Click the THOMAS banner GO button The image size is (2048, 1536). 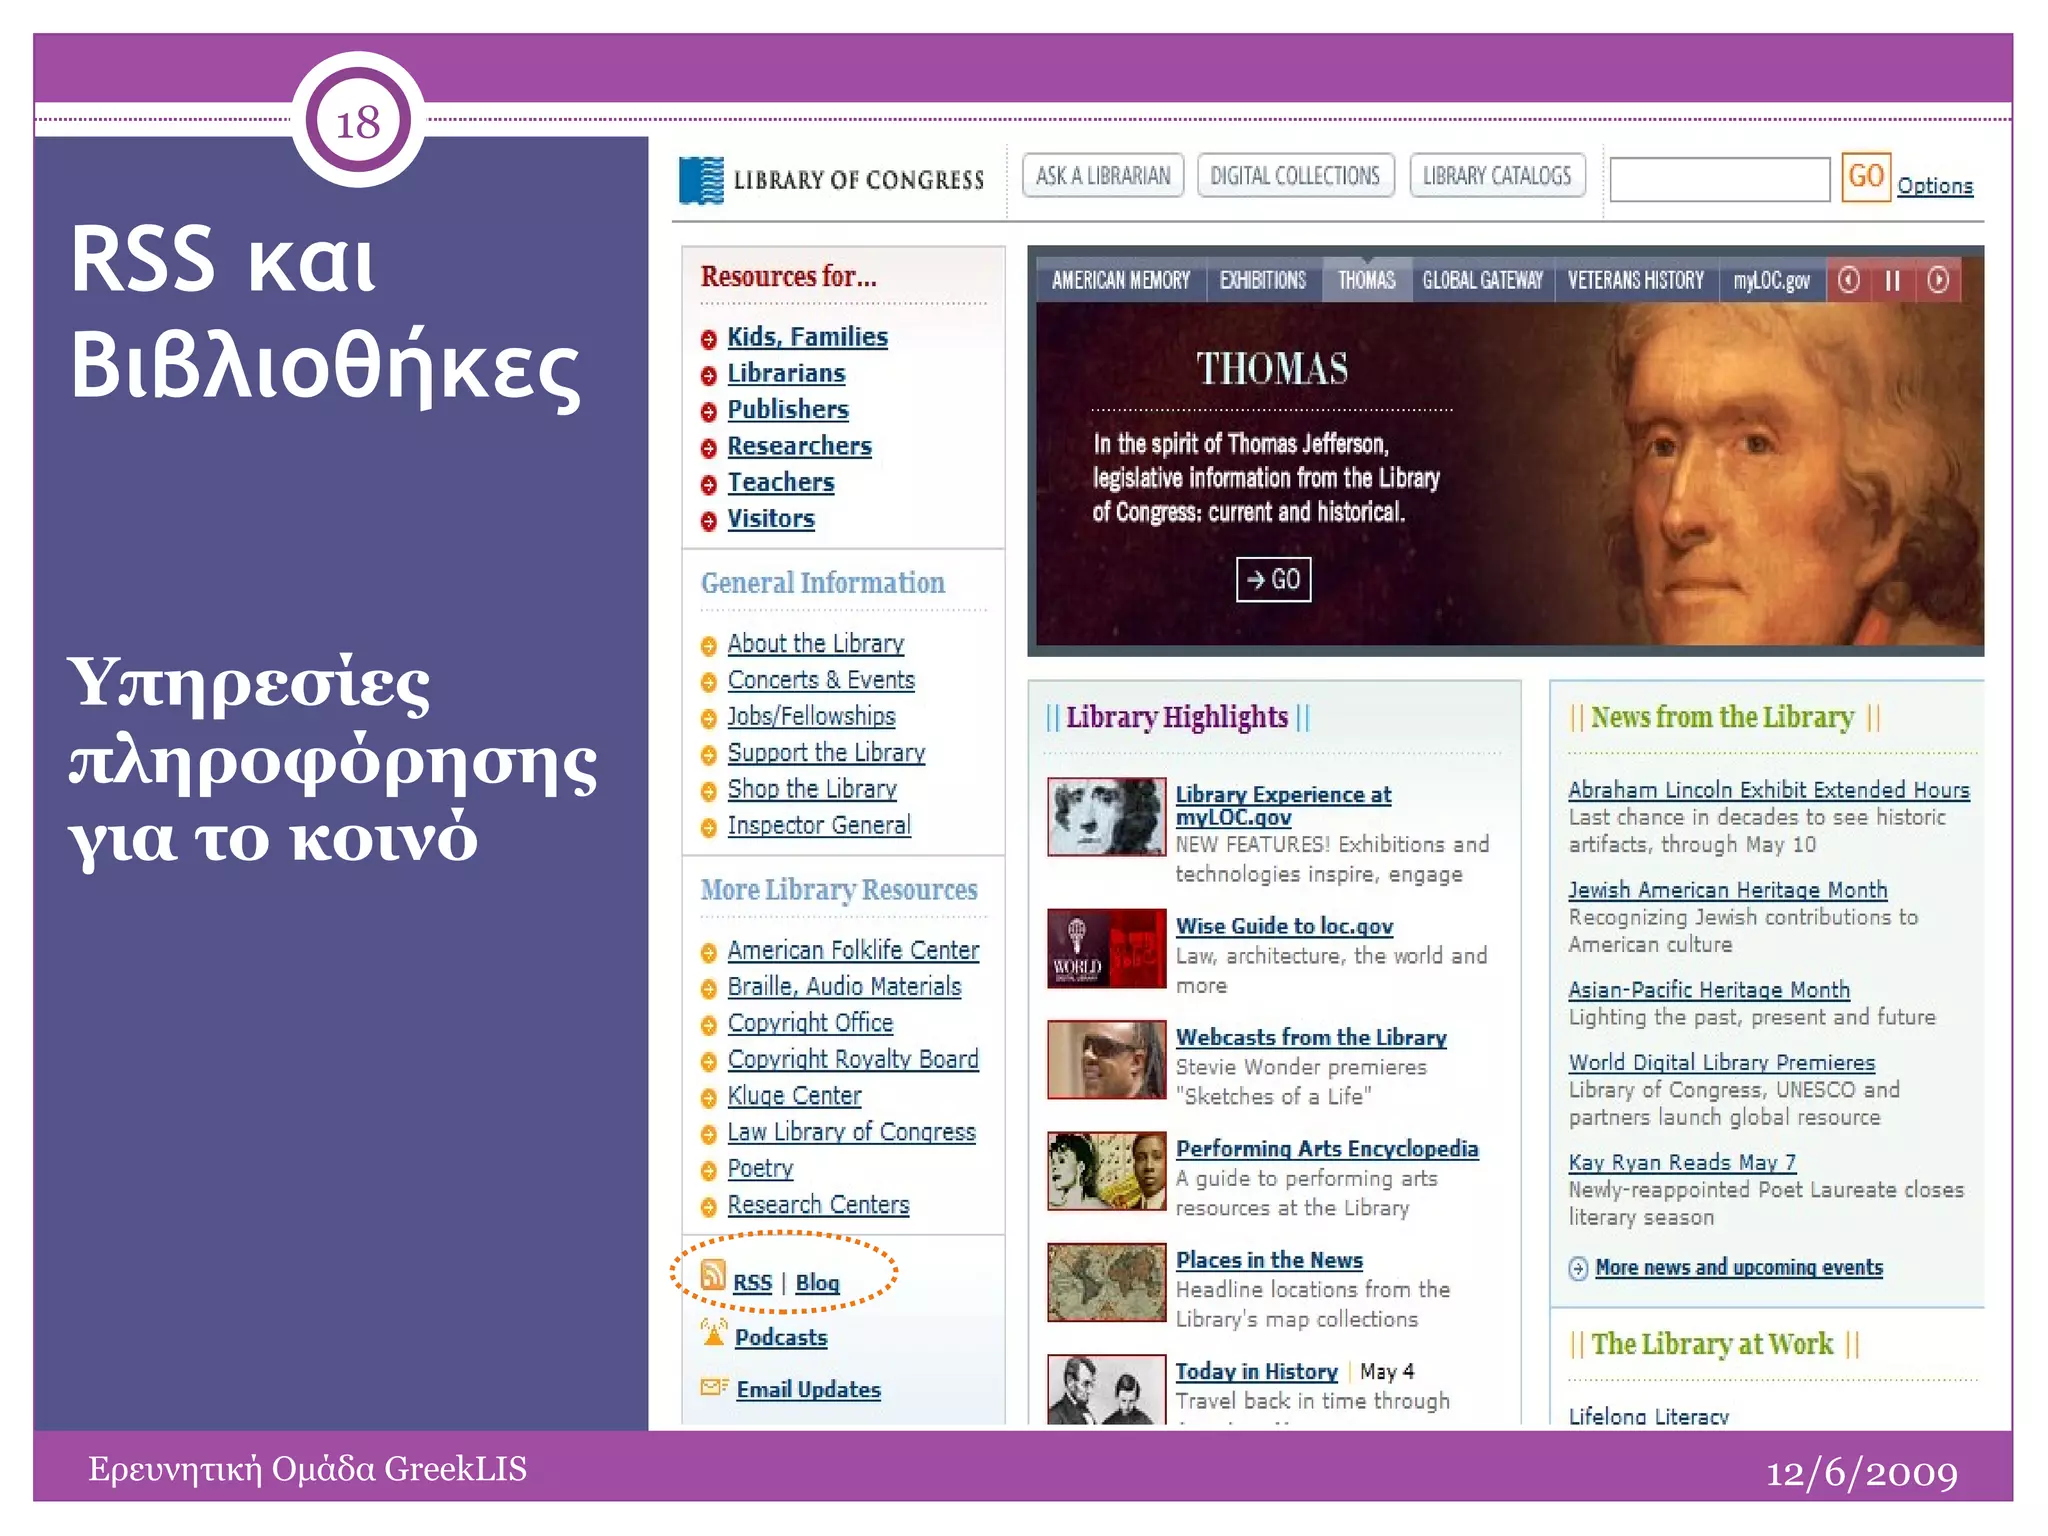click(1273, 579)
